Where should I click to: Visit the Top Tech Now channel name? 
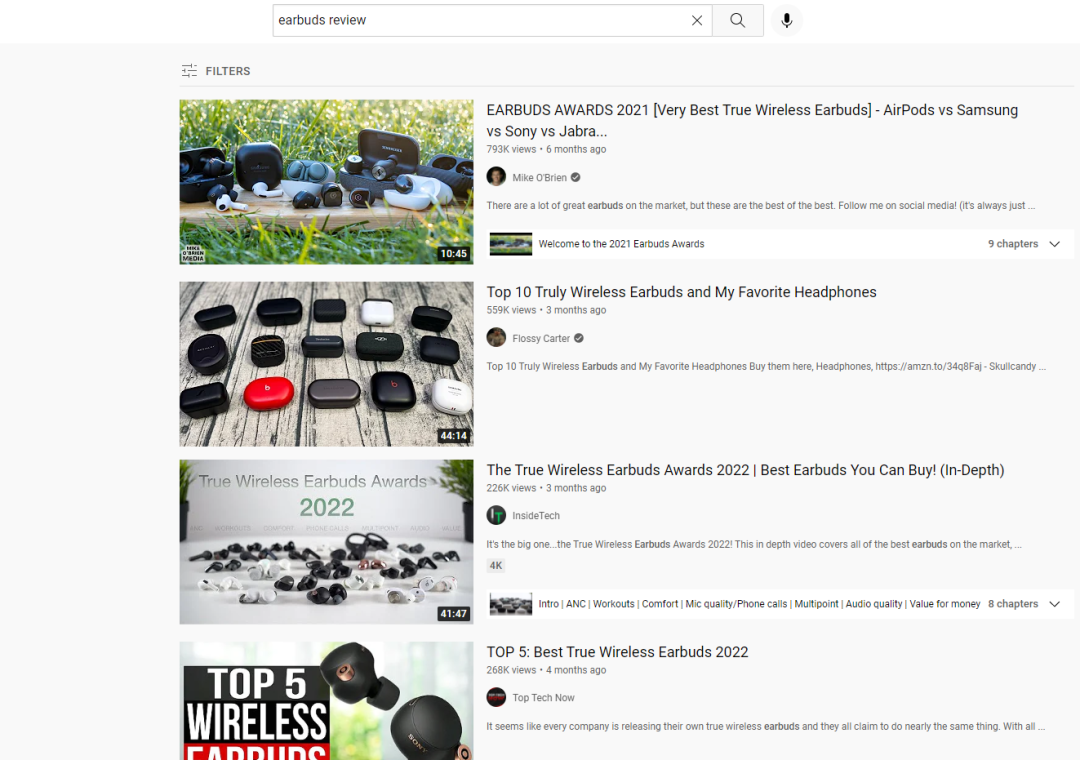click(x=543, y=698)
